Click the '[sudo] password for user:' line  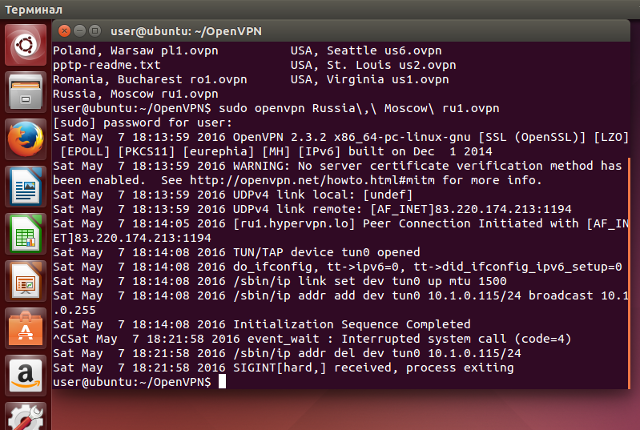pyautogui.click(x=142, y=123)
